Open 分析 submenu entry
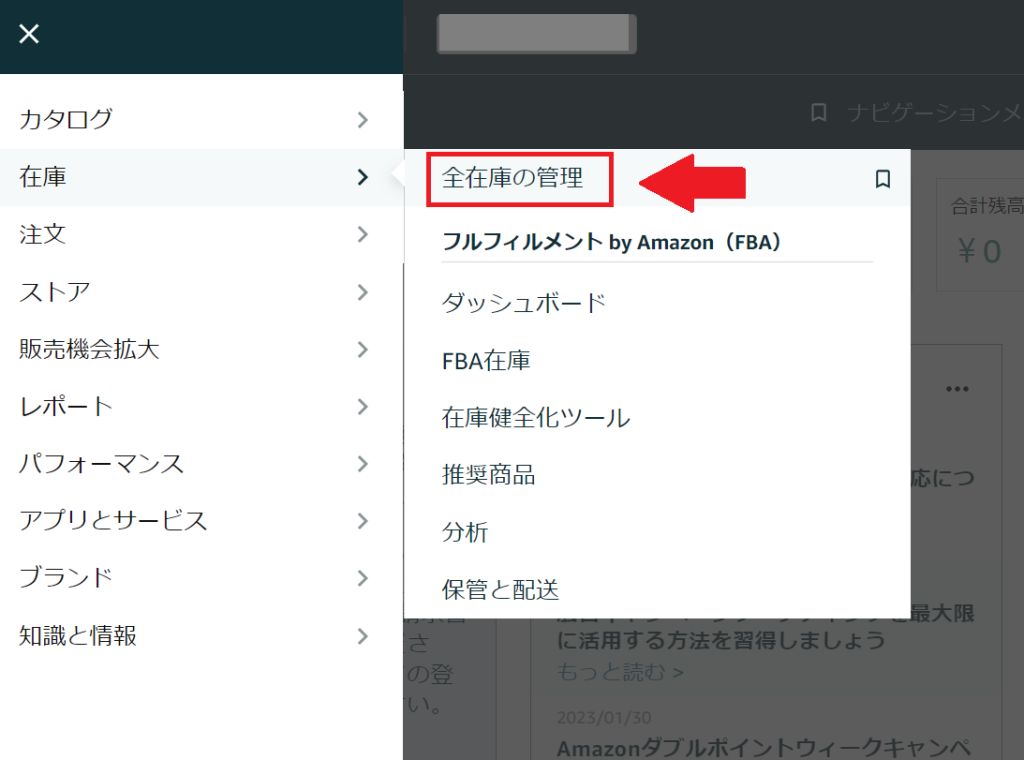The image size is (1024, 760). coord(464,532)
